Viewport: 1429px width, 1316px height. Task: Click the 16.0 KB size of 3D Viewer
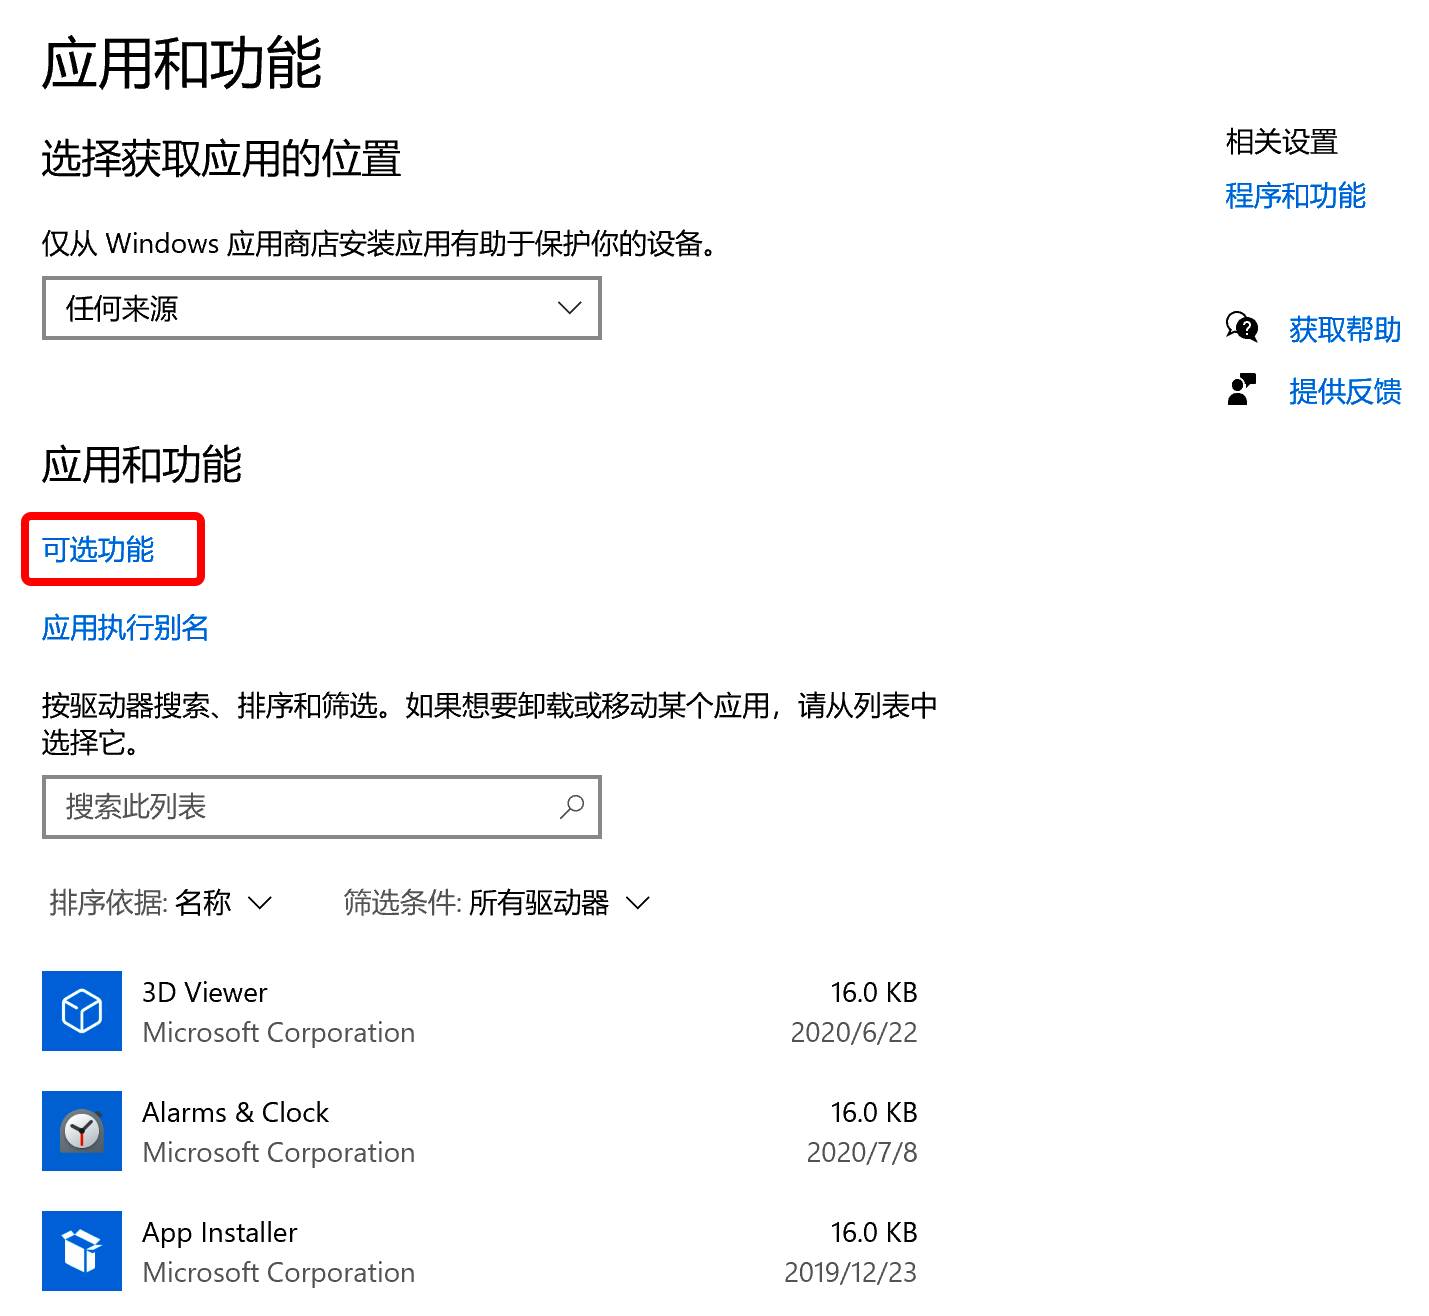pos(874,992)
